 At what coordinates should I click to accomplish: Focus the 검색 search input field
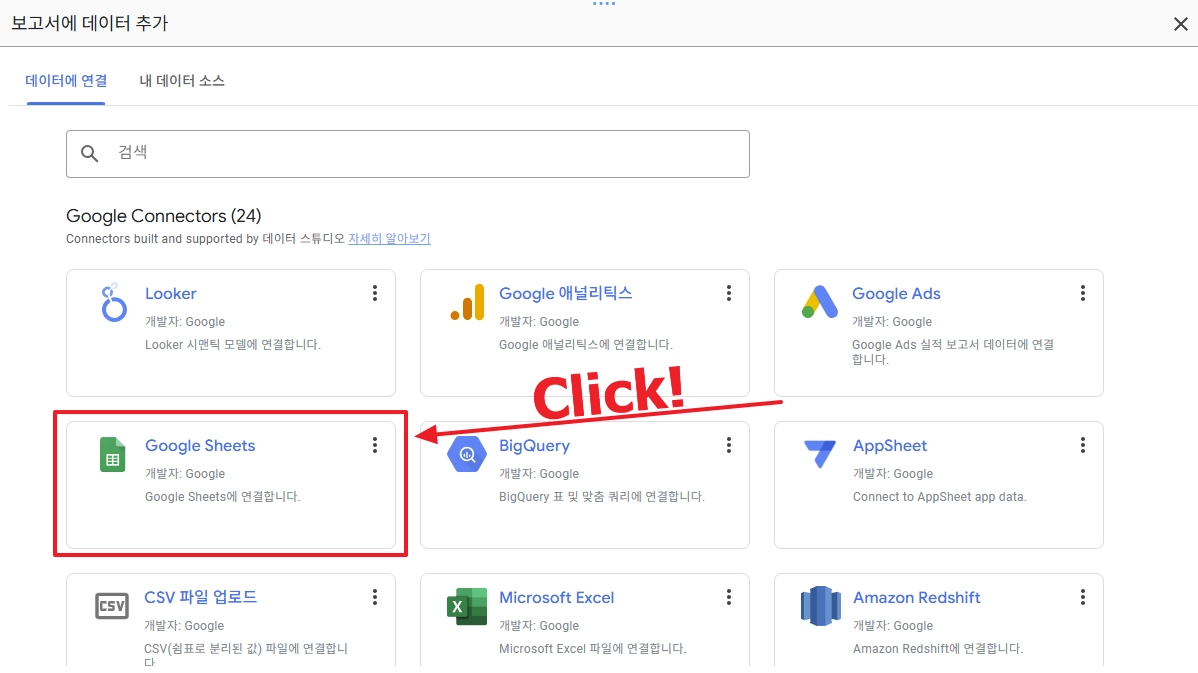coord(407,154)
